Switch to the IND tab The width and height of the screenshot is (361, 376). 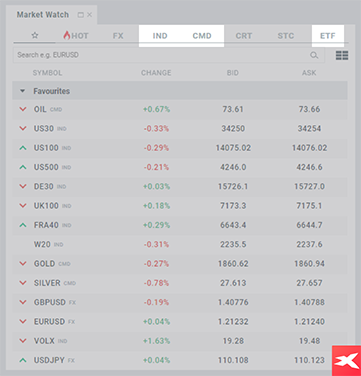[160, 36]
